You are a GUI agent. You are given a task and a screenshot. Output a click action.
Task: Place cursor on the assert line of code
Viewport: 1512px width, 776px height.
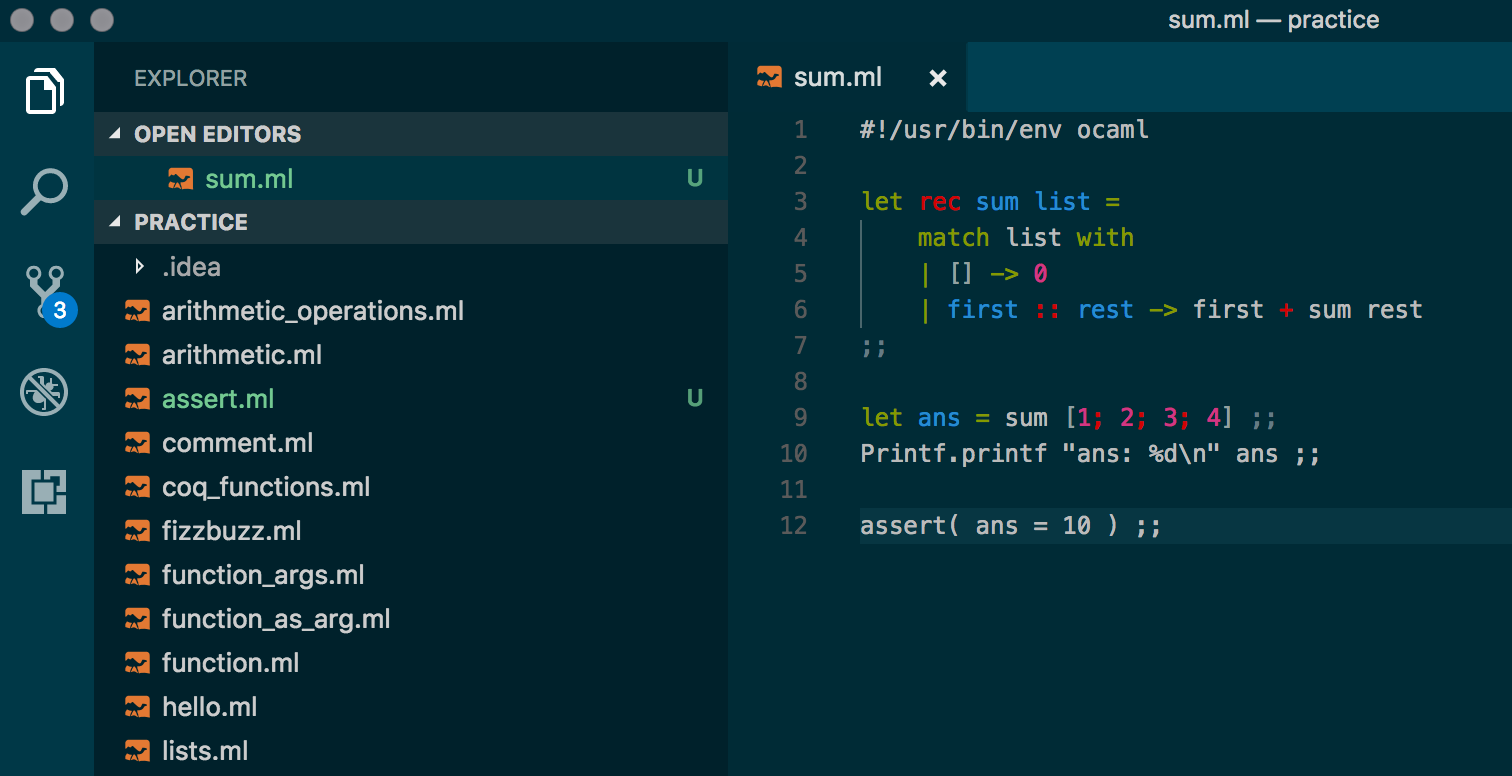point(1010,526)
